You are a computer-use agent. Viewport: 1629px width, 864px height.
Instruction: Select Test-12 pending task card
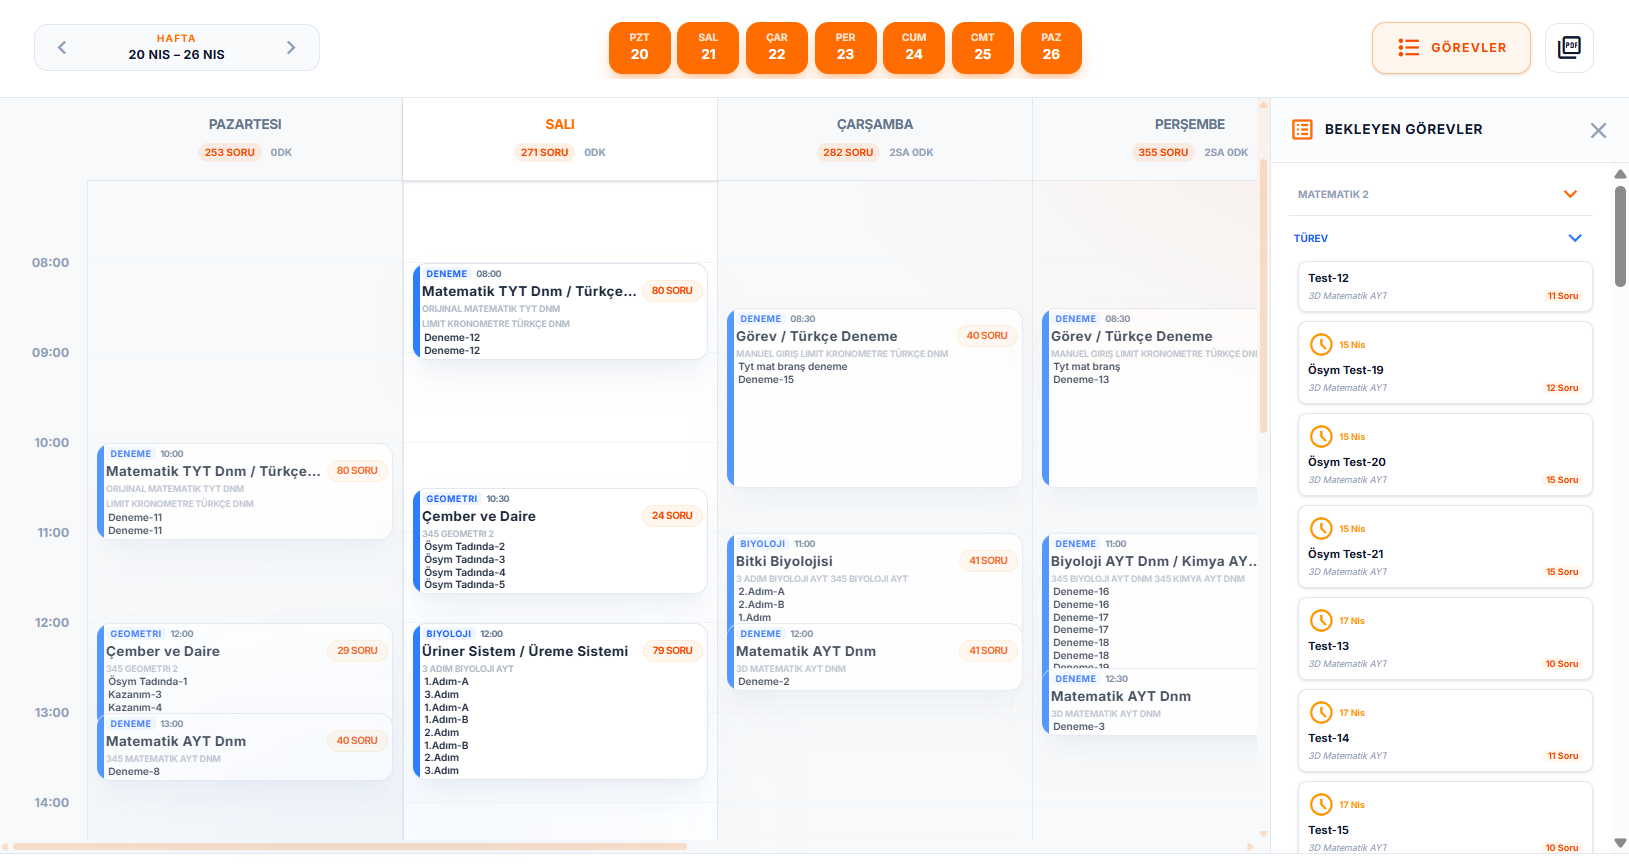1444,287
